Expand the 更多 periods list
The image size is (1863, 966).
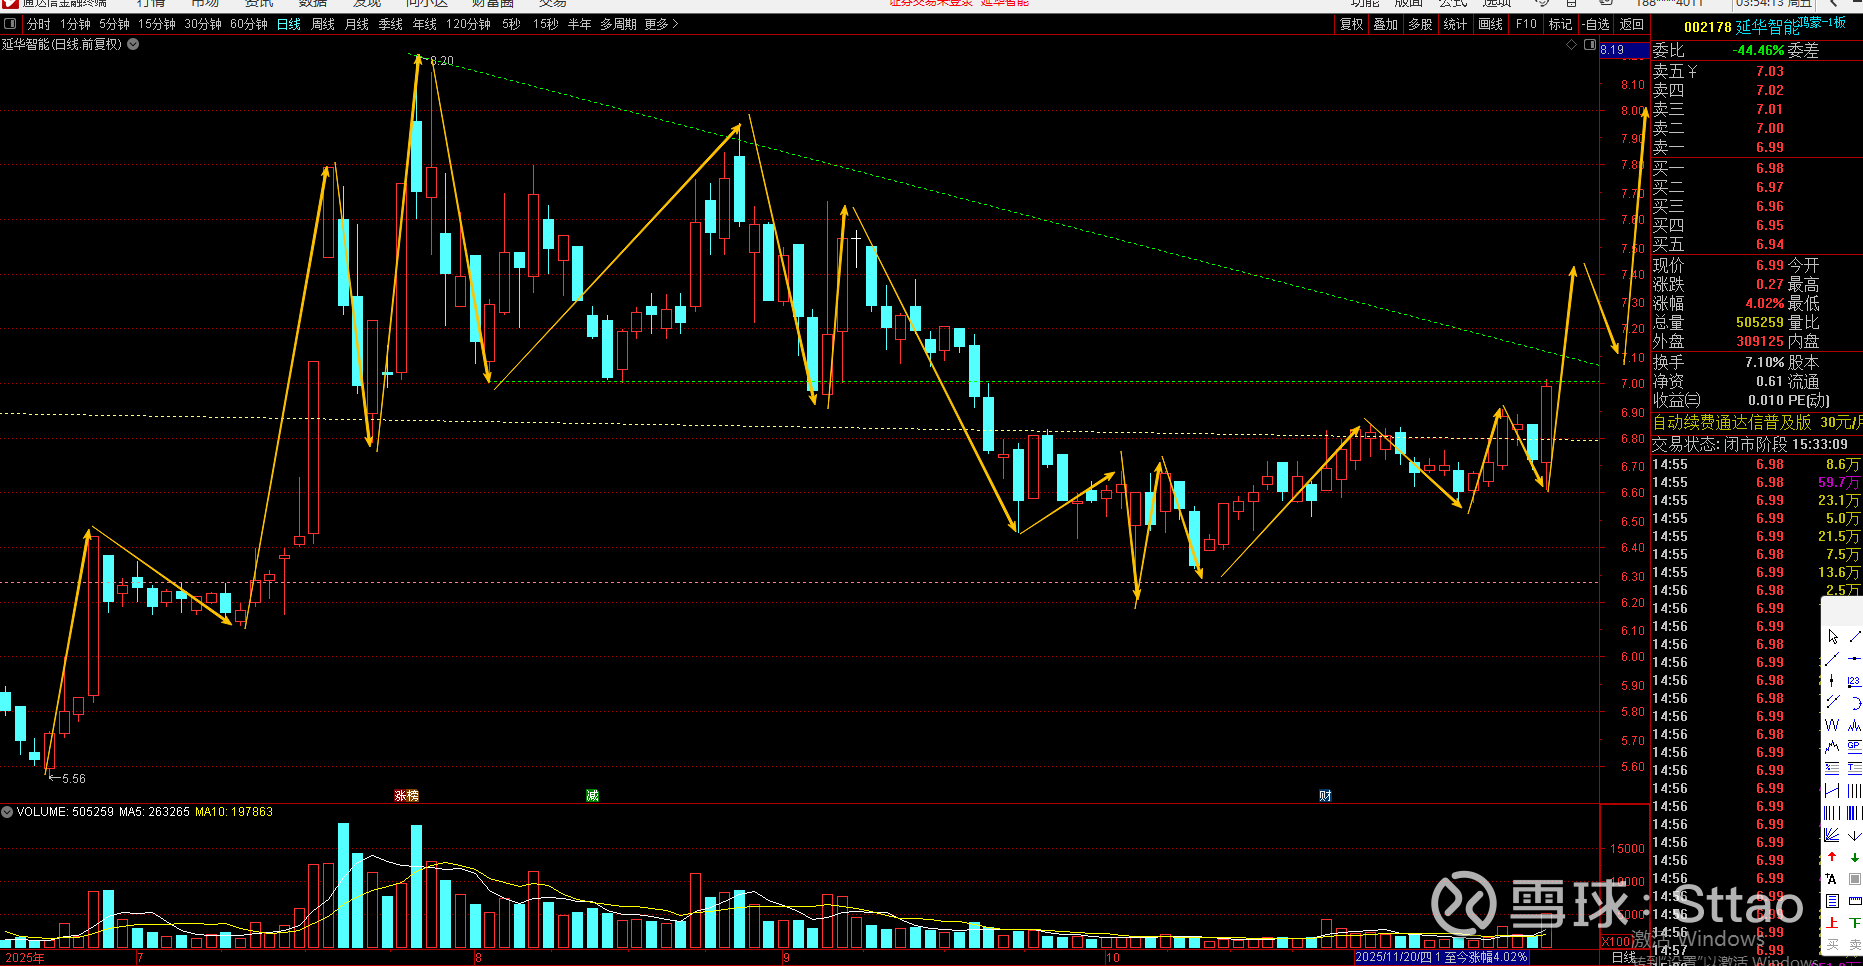coord(662,24)
